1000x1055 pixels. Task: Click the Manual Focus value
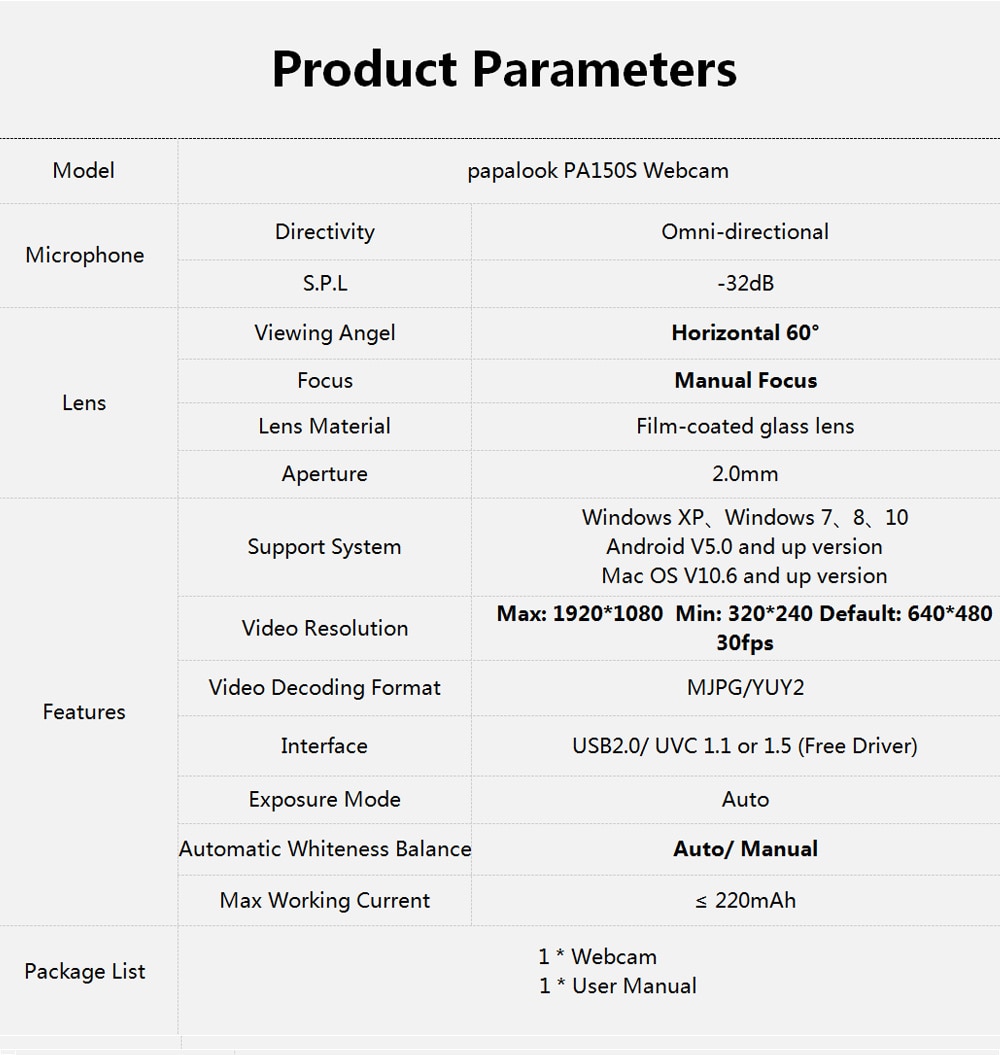746,381
